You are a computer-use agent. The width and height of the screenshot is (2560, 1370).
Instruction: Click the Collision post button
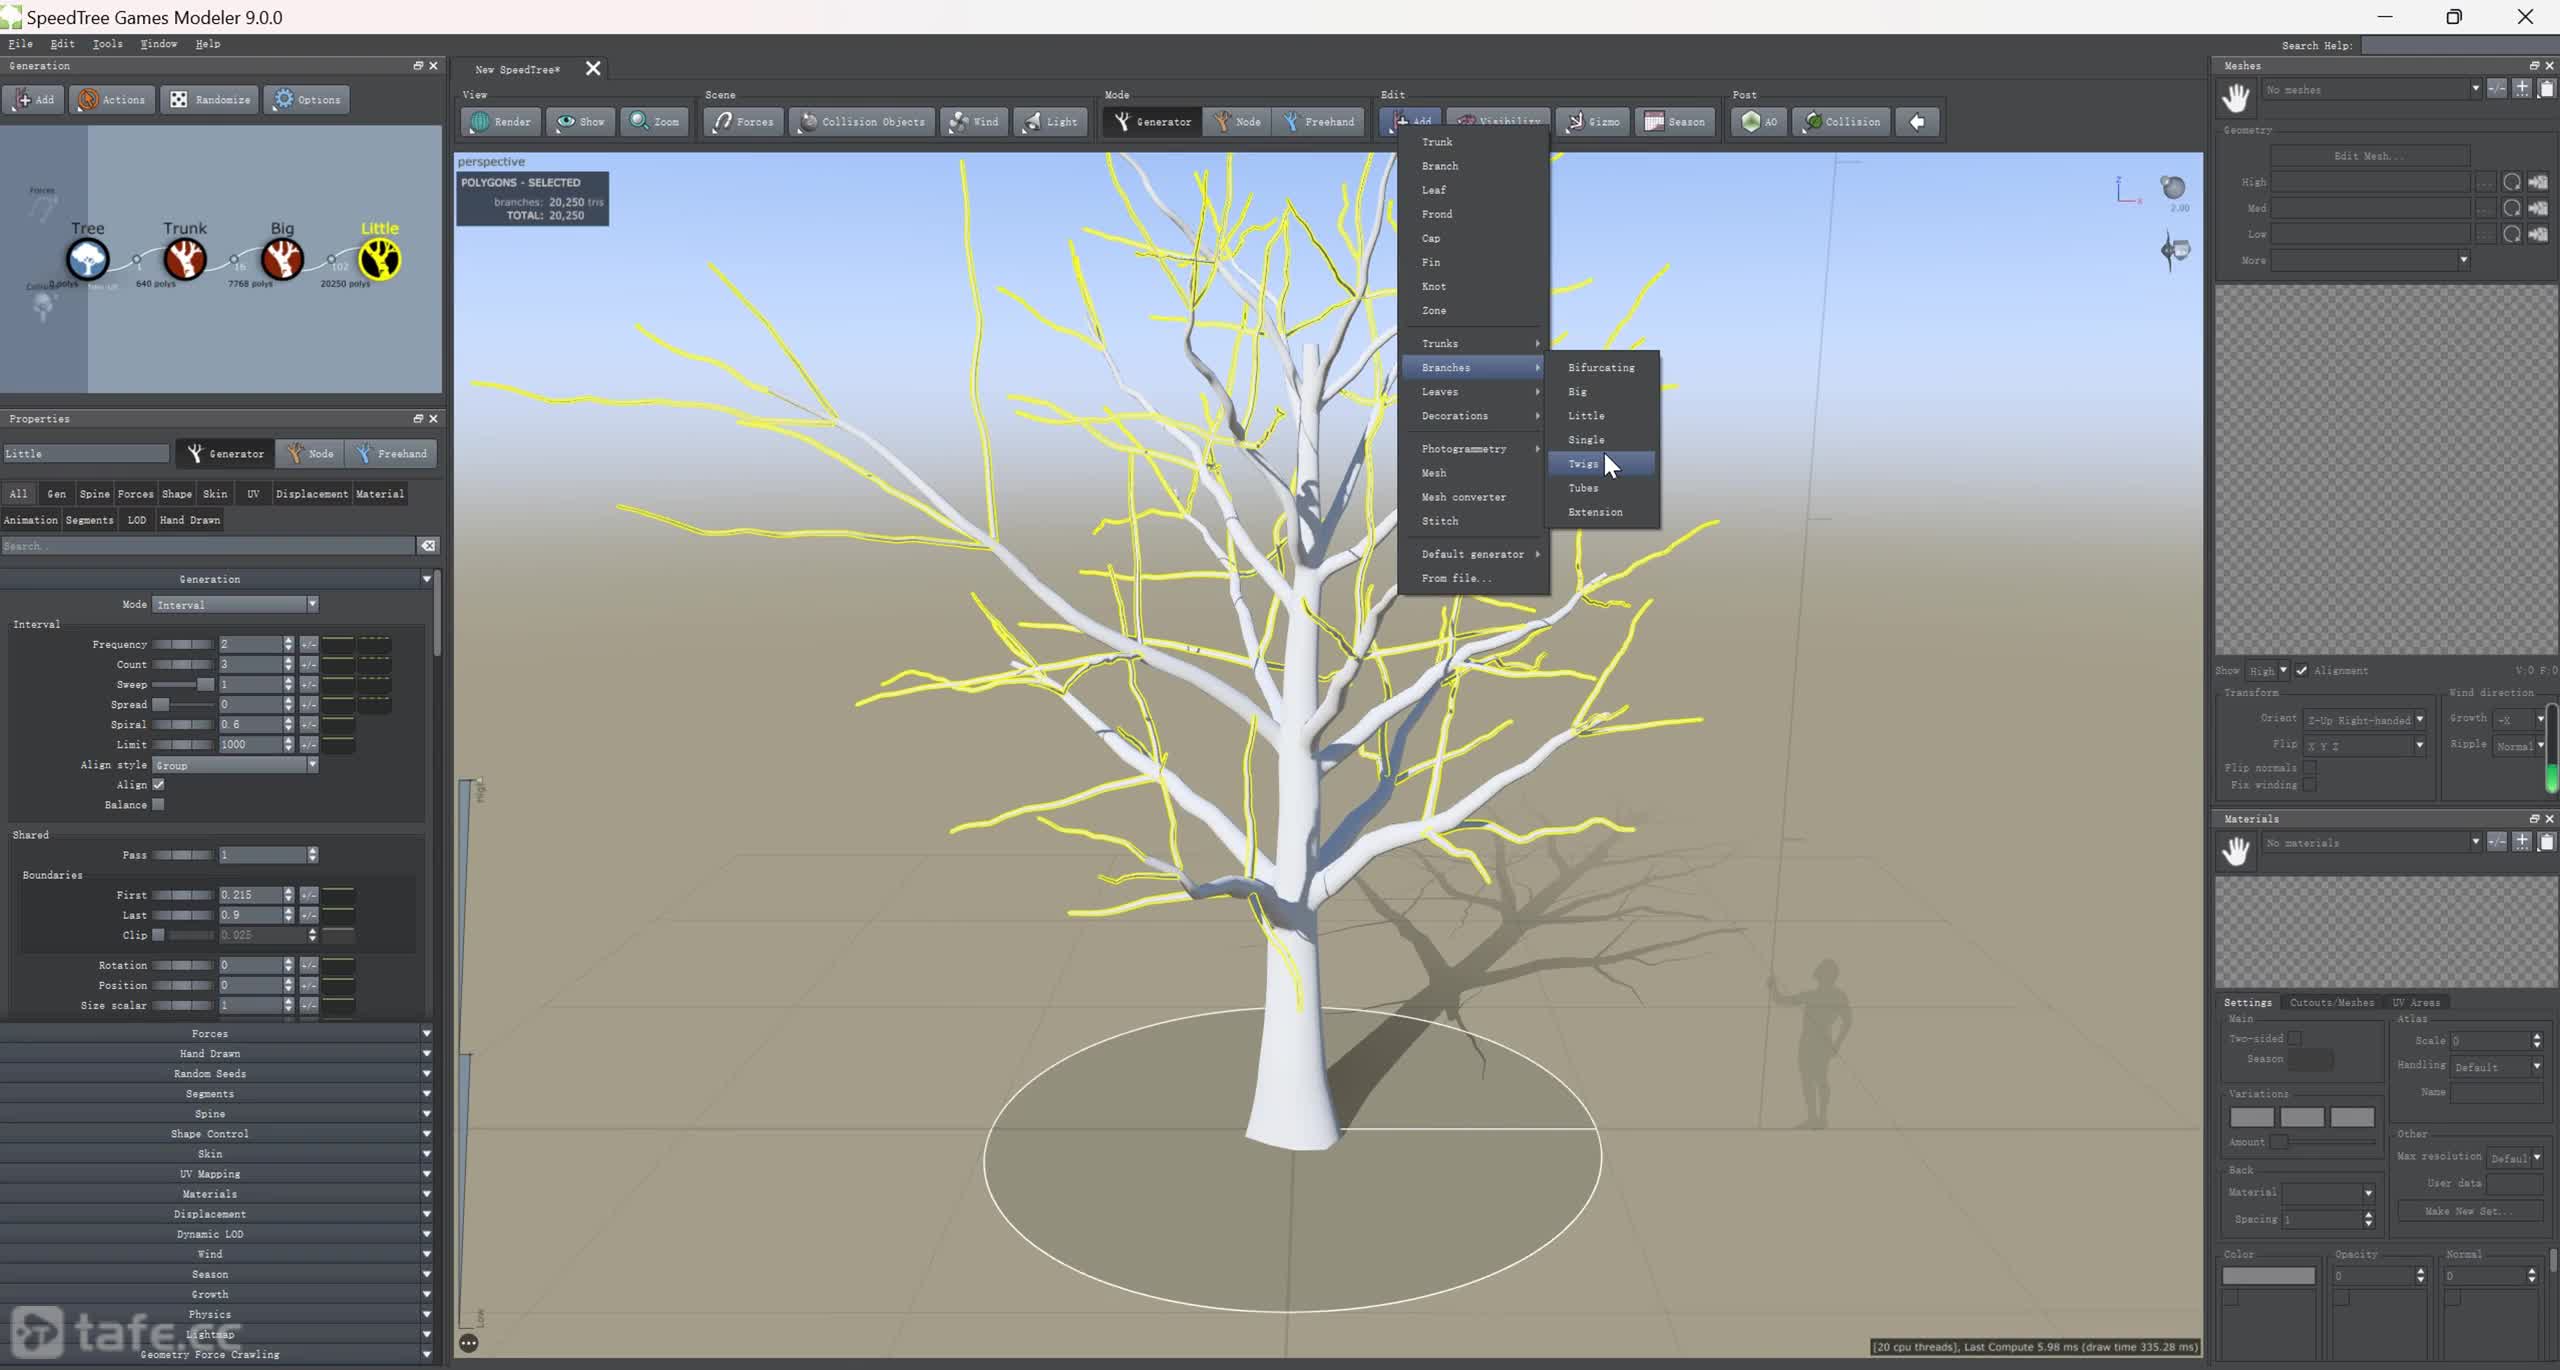click(x=1841, y=122)
